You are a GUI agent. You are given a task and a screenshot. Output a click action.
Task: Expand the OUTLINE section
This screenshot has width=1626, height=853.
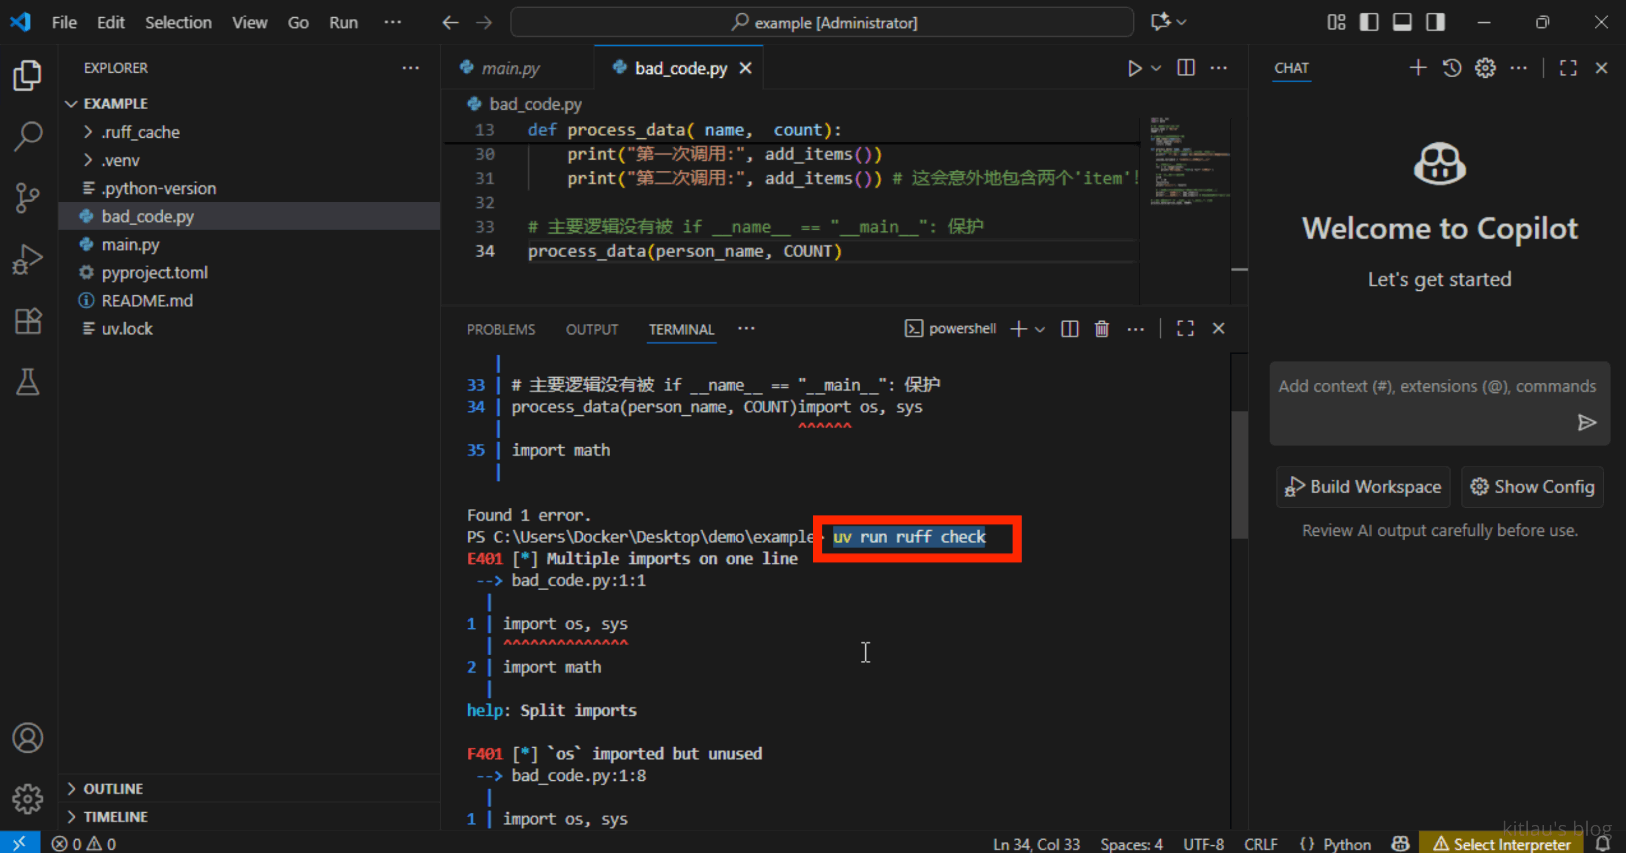coord(112,789)
